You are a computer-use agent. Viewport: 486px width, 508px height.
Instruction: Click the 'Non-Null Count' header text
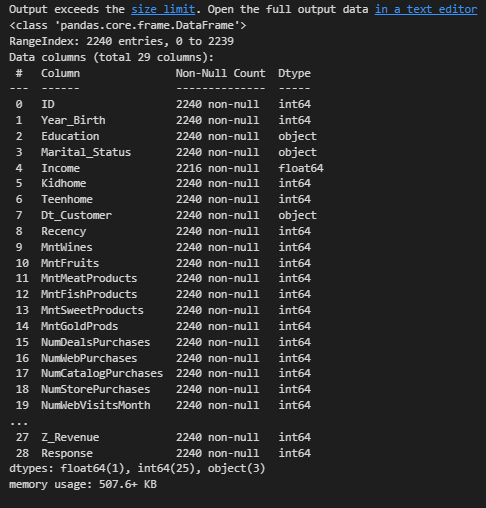point(221,73)
